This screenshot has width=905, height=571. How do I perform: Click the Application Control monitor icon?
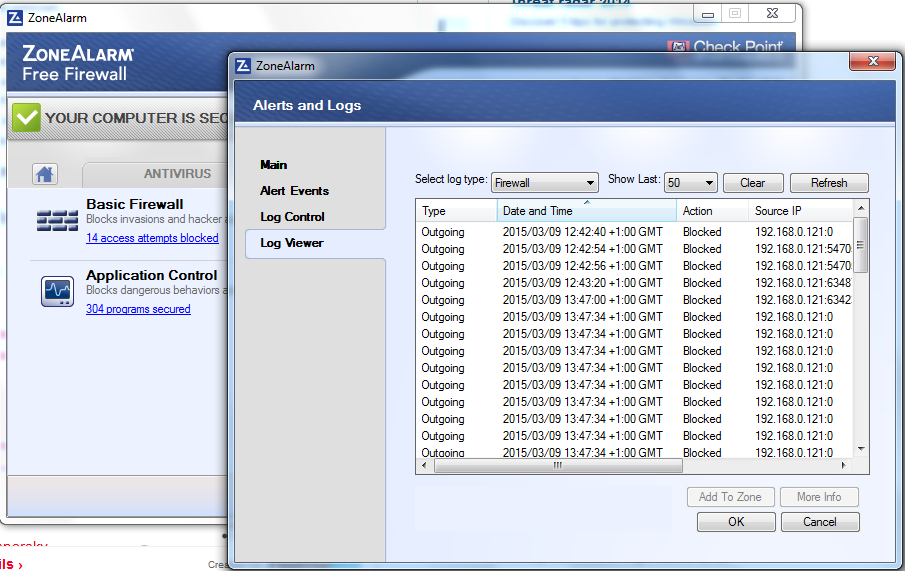(57, 291)
